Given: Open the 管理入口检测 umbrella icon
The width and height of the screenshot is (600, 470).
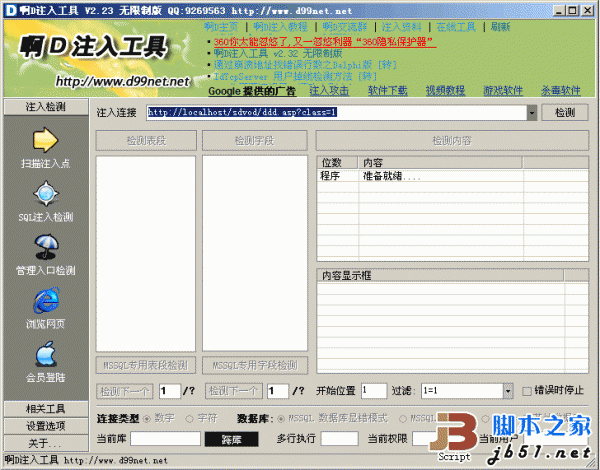Looking at the screenshot, I should point(46,247).
